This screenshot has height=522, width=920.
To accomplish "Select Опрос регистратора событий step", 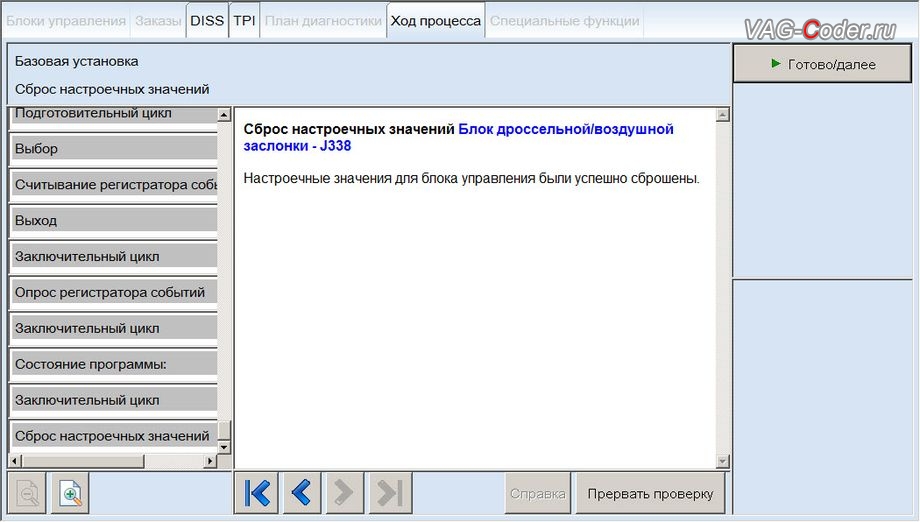I will point(112,292).
